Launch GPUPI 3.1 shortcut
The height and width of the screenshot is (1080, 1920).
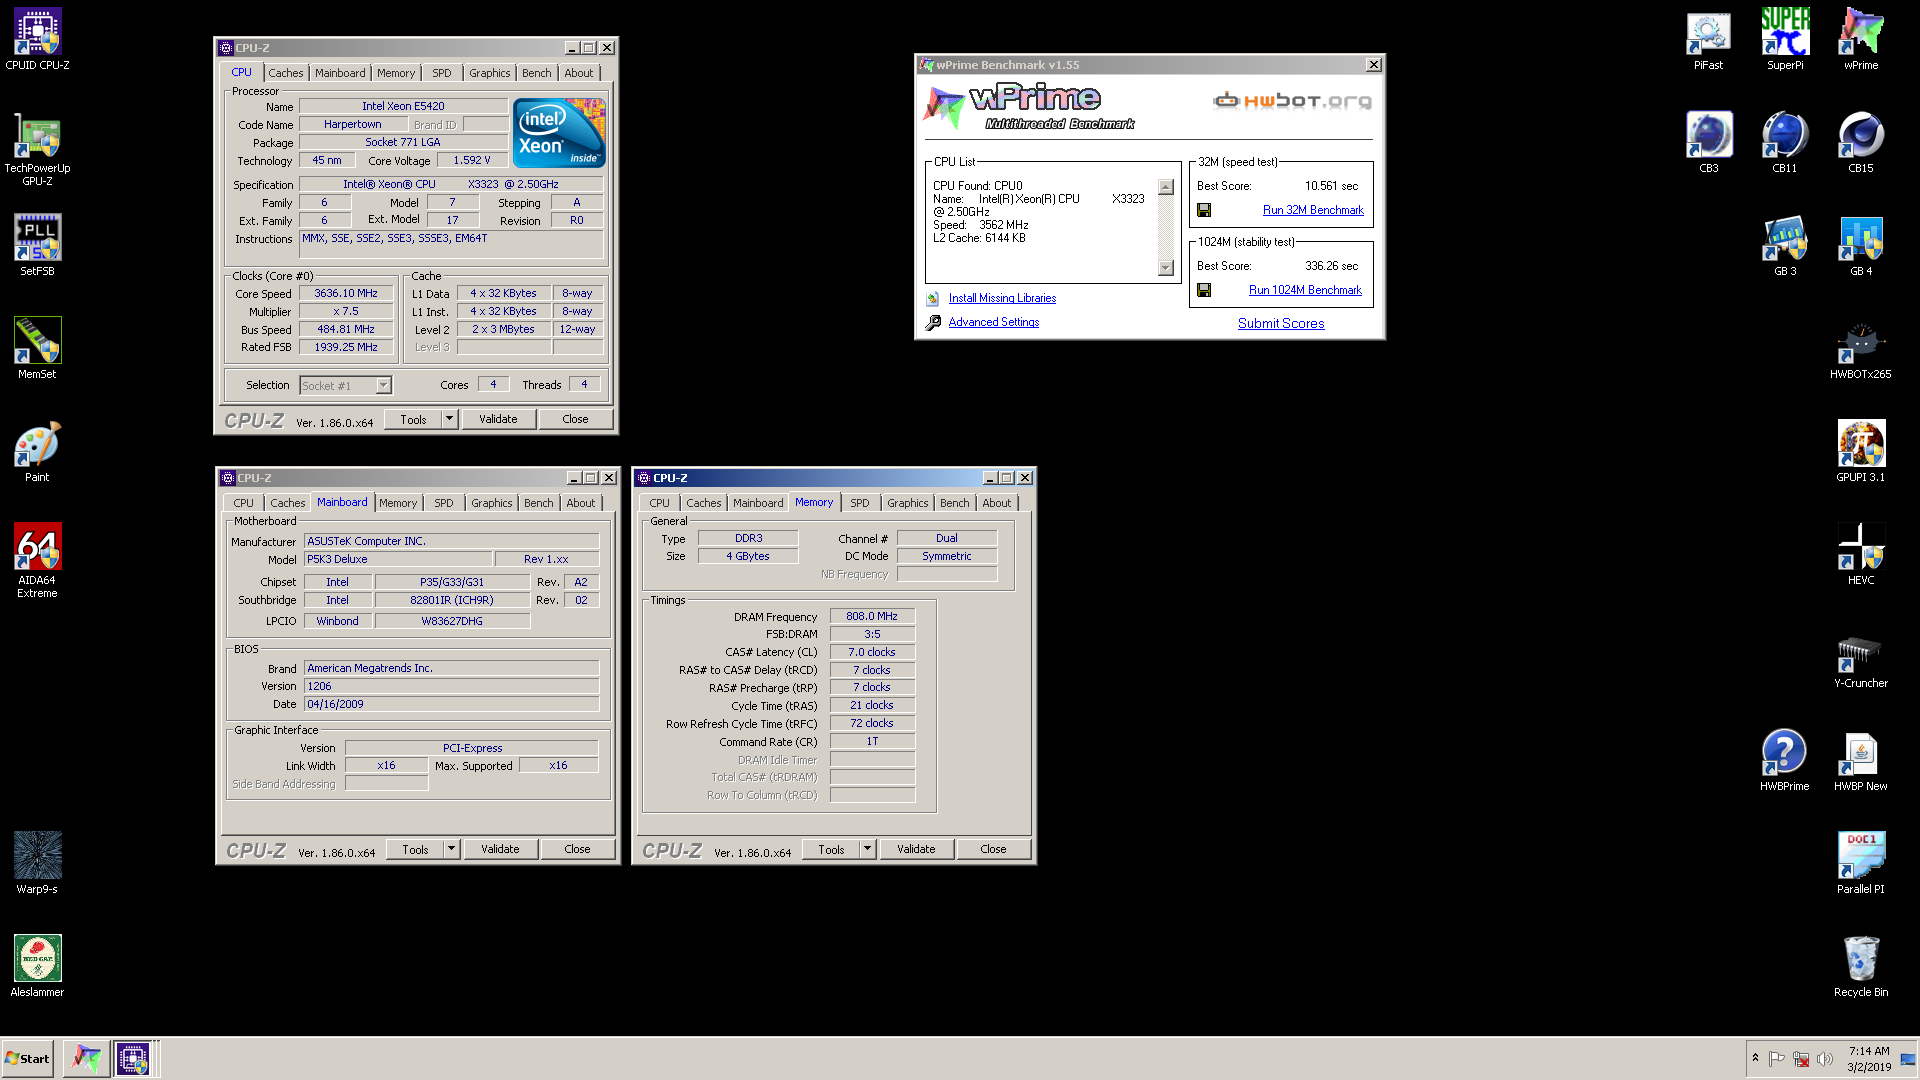click(x=1861, y=452)
